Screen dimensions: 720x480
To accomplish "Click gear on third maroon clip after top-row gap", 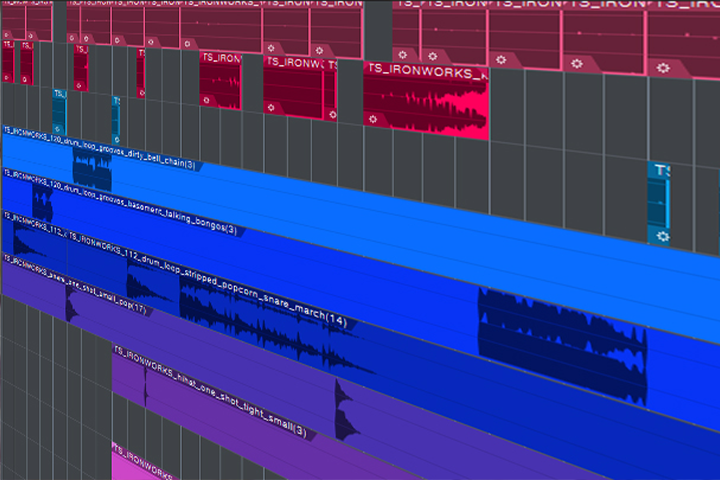I will click(x=501, y=60).
